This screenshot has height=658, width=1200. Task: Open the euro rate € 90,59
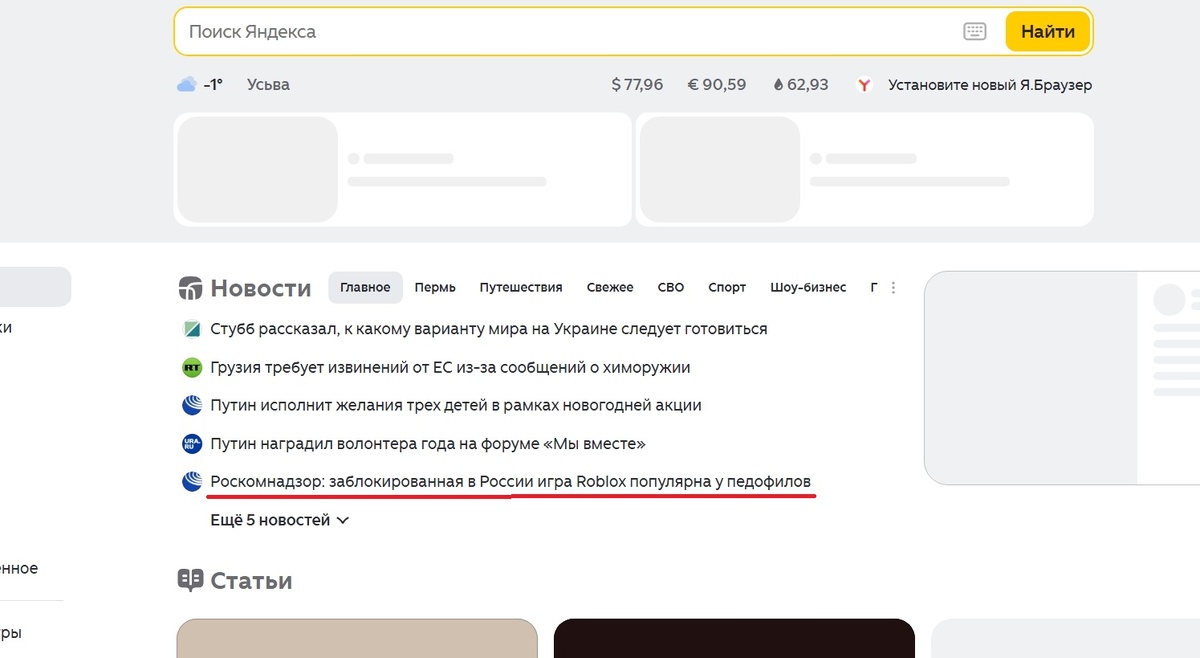click(717, 85)
